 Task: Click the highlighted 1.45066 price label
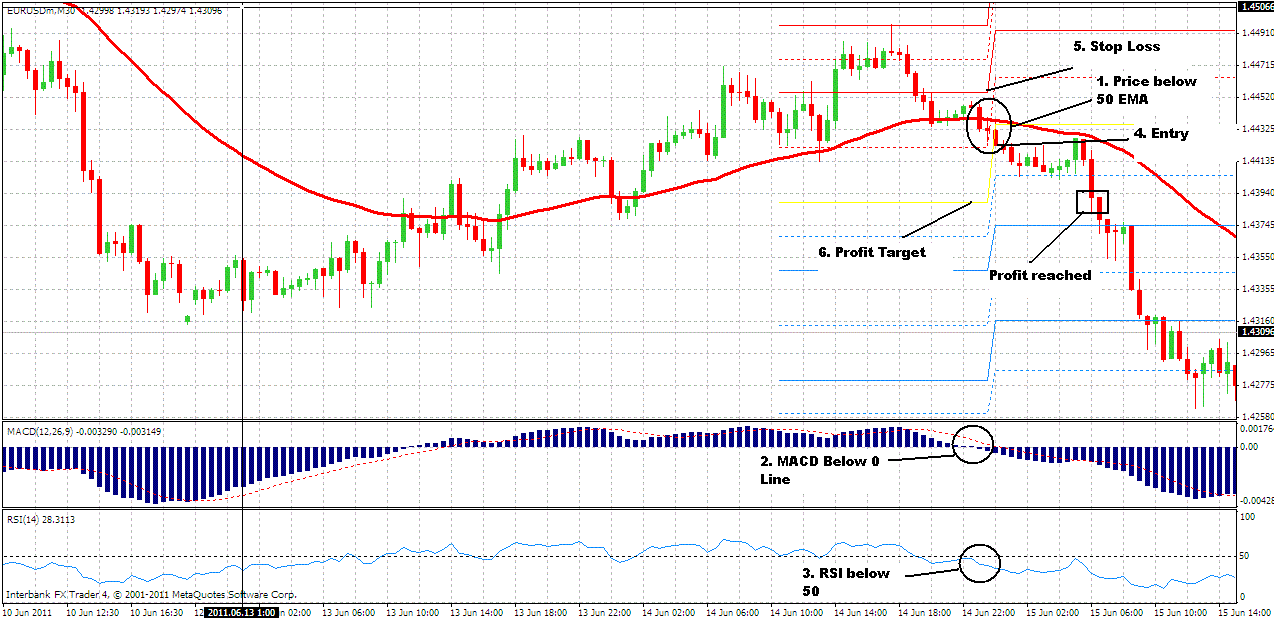click(1255, 6)
